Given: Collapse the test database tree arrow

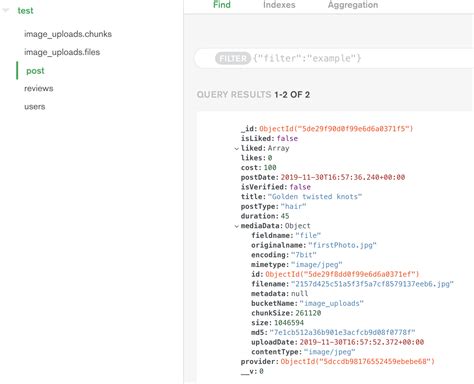Looking at the screenshot, I should pyautogui.click(x=5, y=10).
